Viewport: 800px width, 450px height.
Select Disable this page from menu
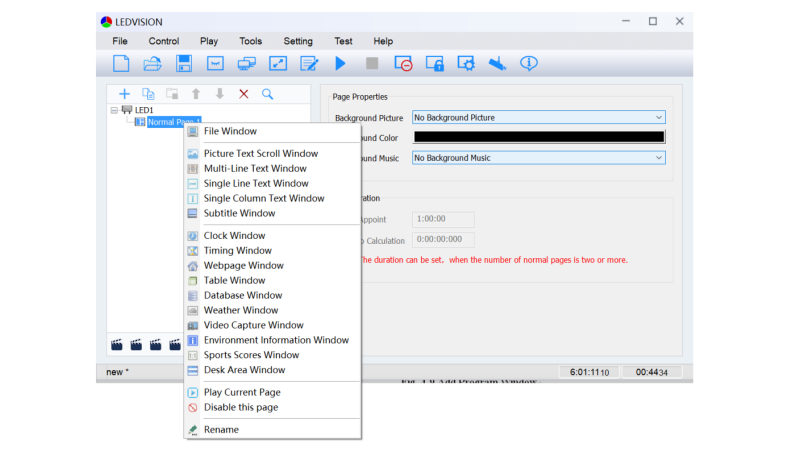[x=272, y=407]
